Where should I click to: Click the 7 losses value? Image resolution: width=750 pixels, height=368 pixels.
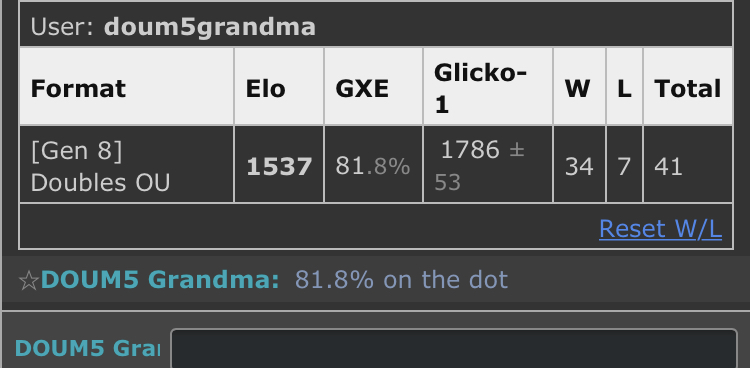point(624,167)
